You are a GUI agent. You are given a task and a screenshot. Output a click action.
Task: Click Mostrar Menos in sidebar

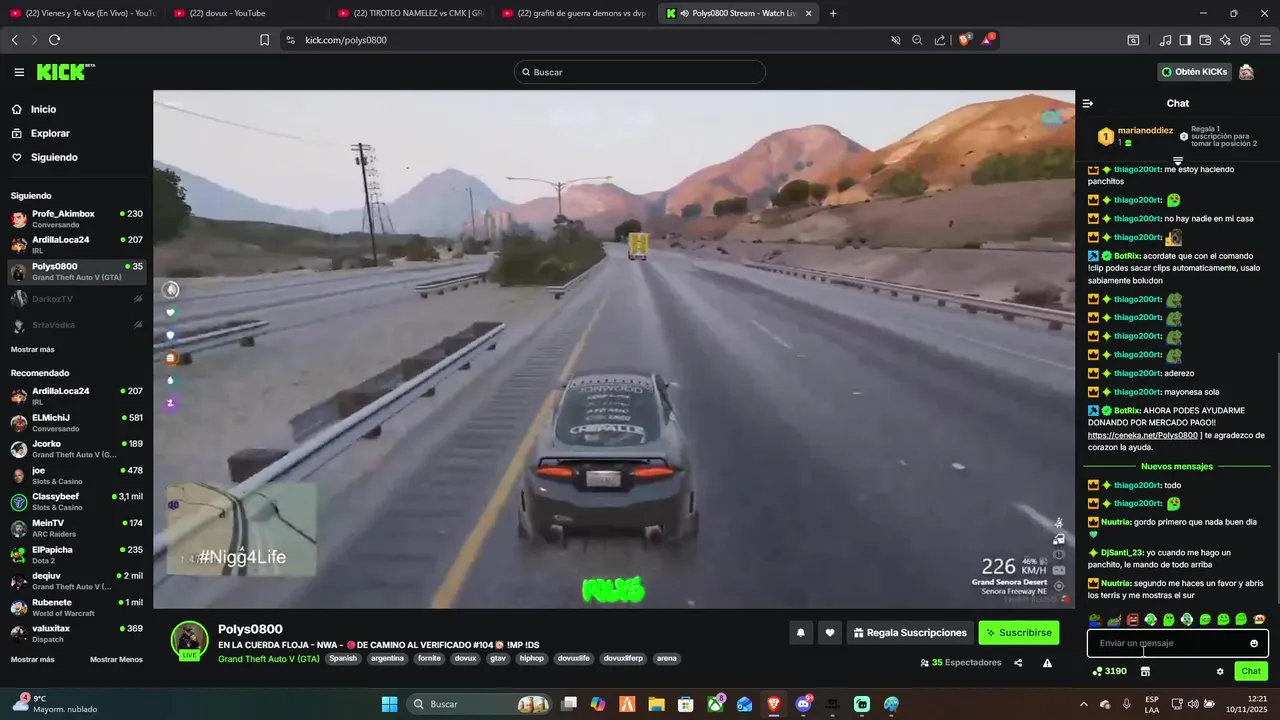116,659
